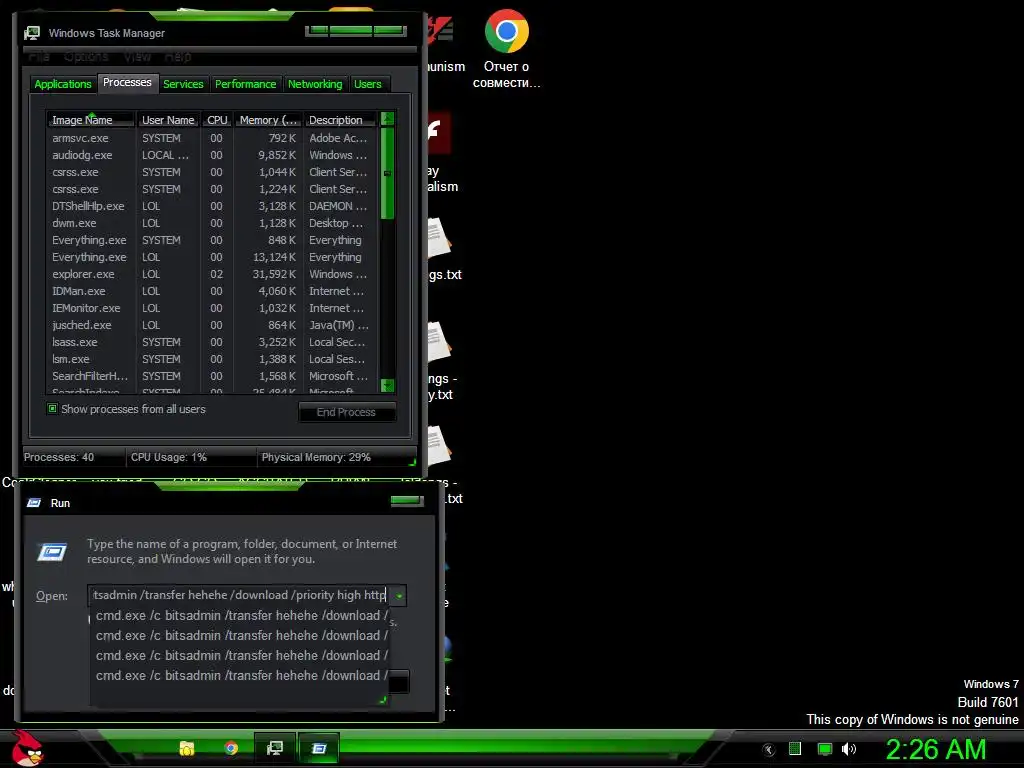Select Everything.exe run by SYSTEM
This screenshot has height=768, width=1024.
212,240
